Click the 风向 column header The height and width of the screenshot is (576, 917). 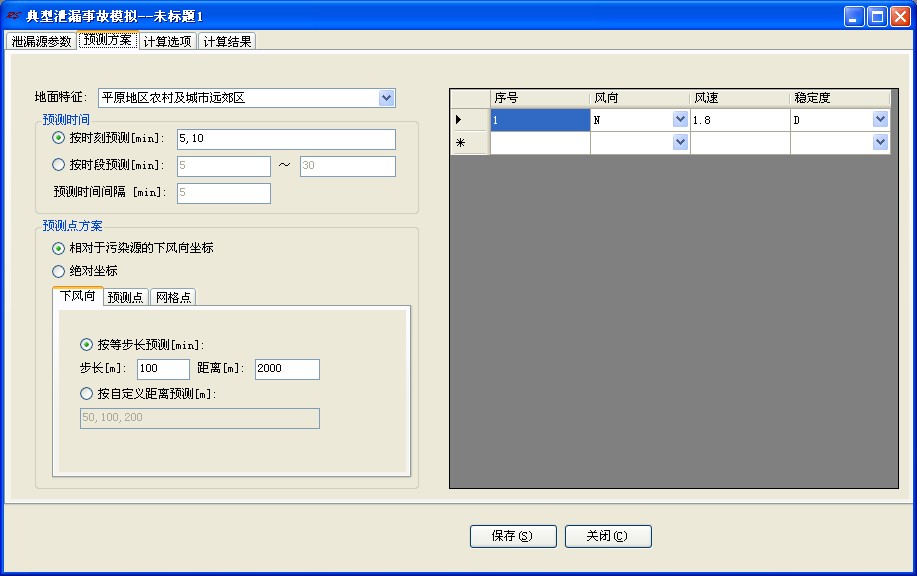(x=640, y=98)
